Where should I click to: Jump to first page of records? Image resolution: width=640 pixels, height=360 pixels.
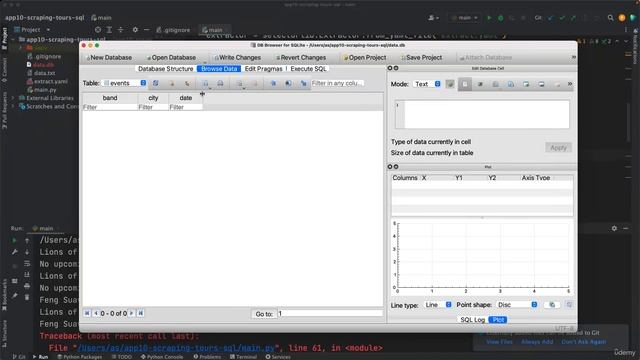point(87,313)
